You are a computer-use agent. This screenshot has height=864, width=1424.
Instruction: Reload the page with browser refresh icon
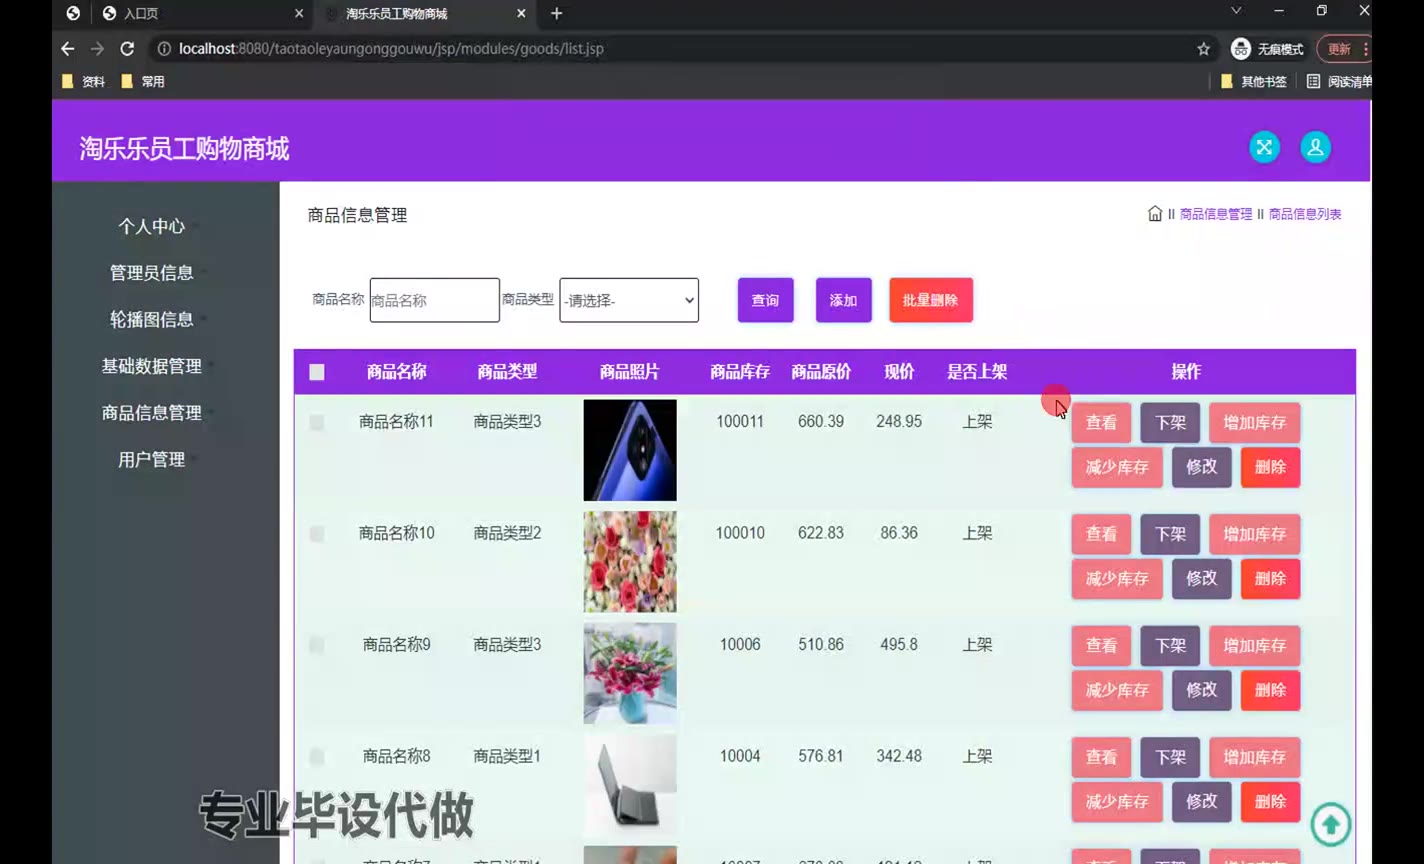(x=127, y=49)
